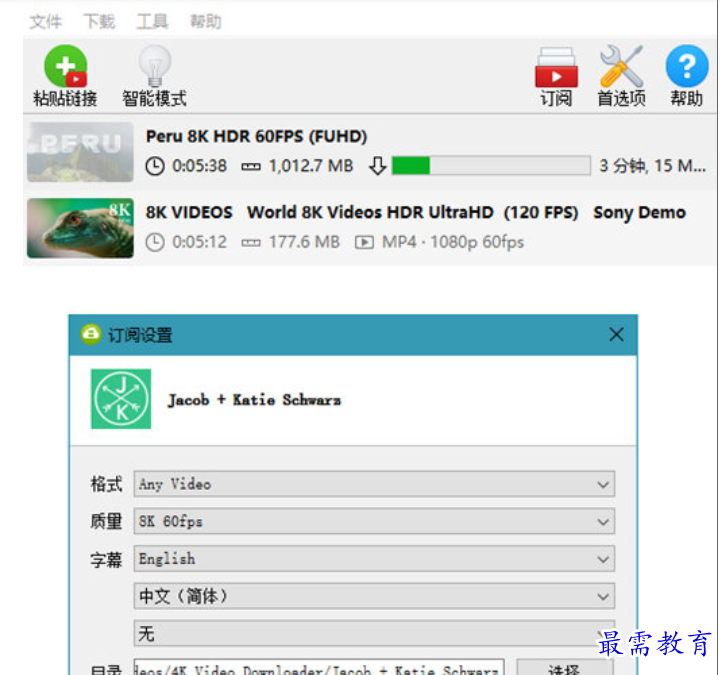Click the clock icon beside 0:05:12

click(155, 242)
